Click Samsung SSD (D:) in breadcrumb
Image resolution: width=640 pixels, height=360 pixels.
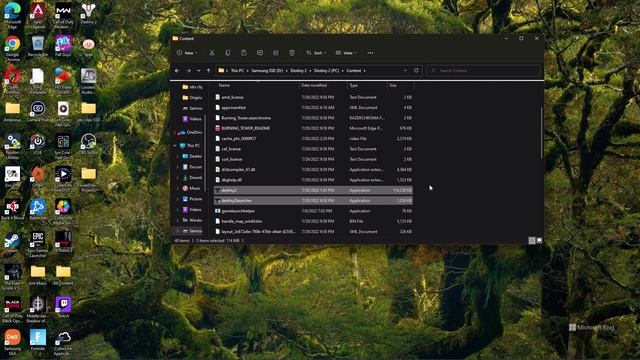(267, 71)
